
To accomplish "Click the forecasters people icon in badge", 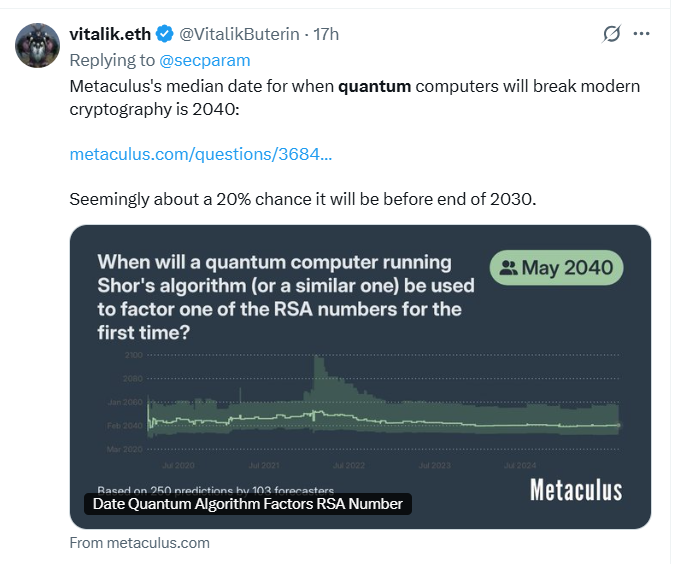I will [x=509, y=268].
